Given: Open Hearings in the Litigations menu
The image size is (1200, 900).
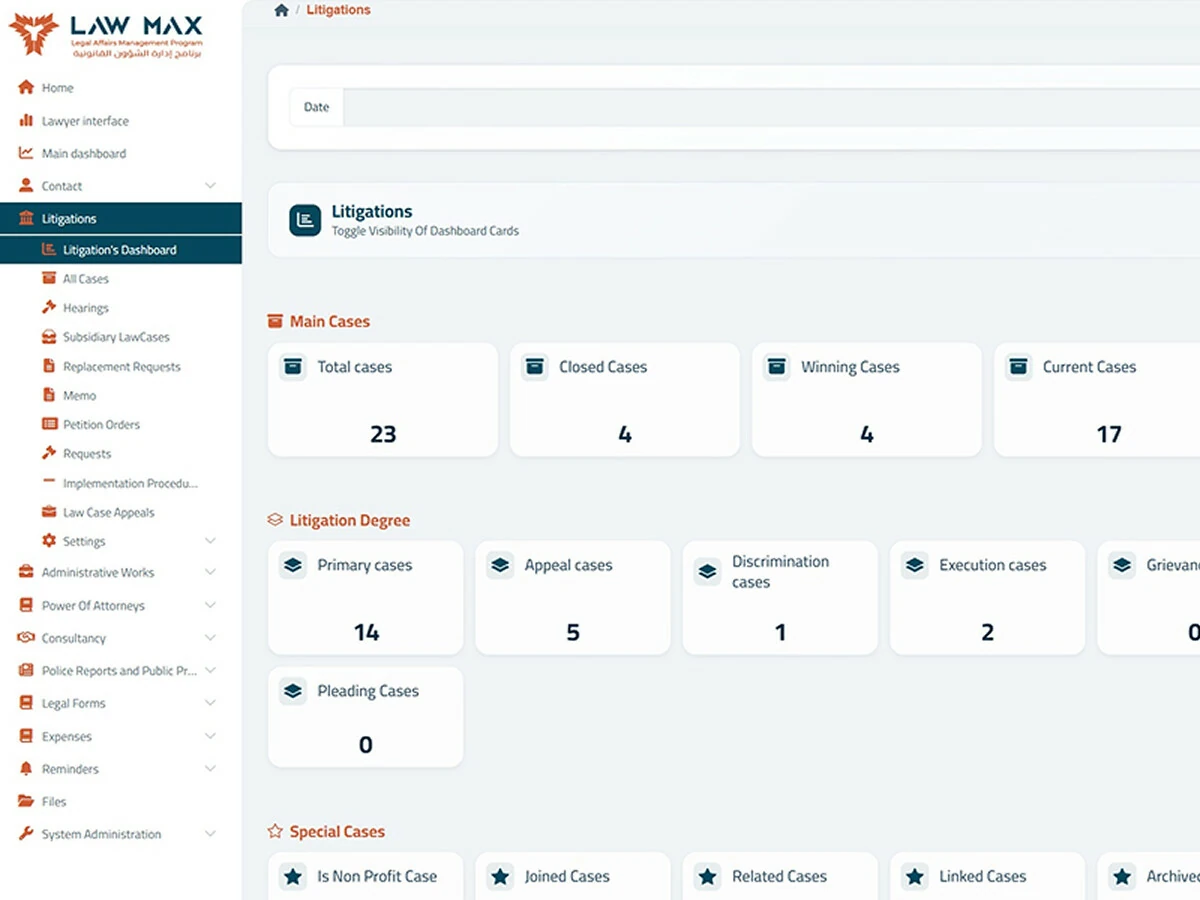Looking at the screenshot, I should tap(86, 308).
